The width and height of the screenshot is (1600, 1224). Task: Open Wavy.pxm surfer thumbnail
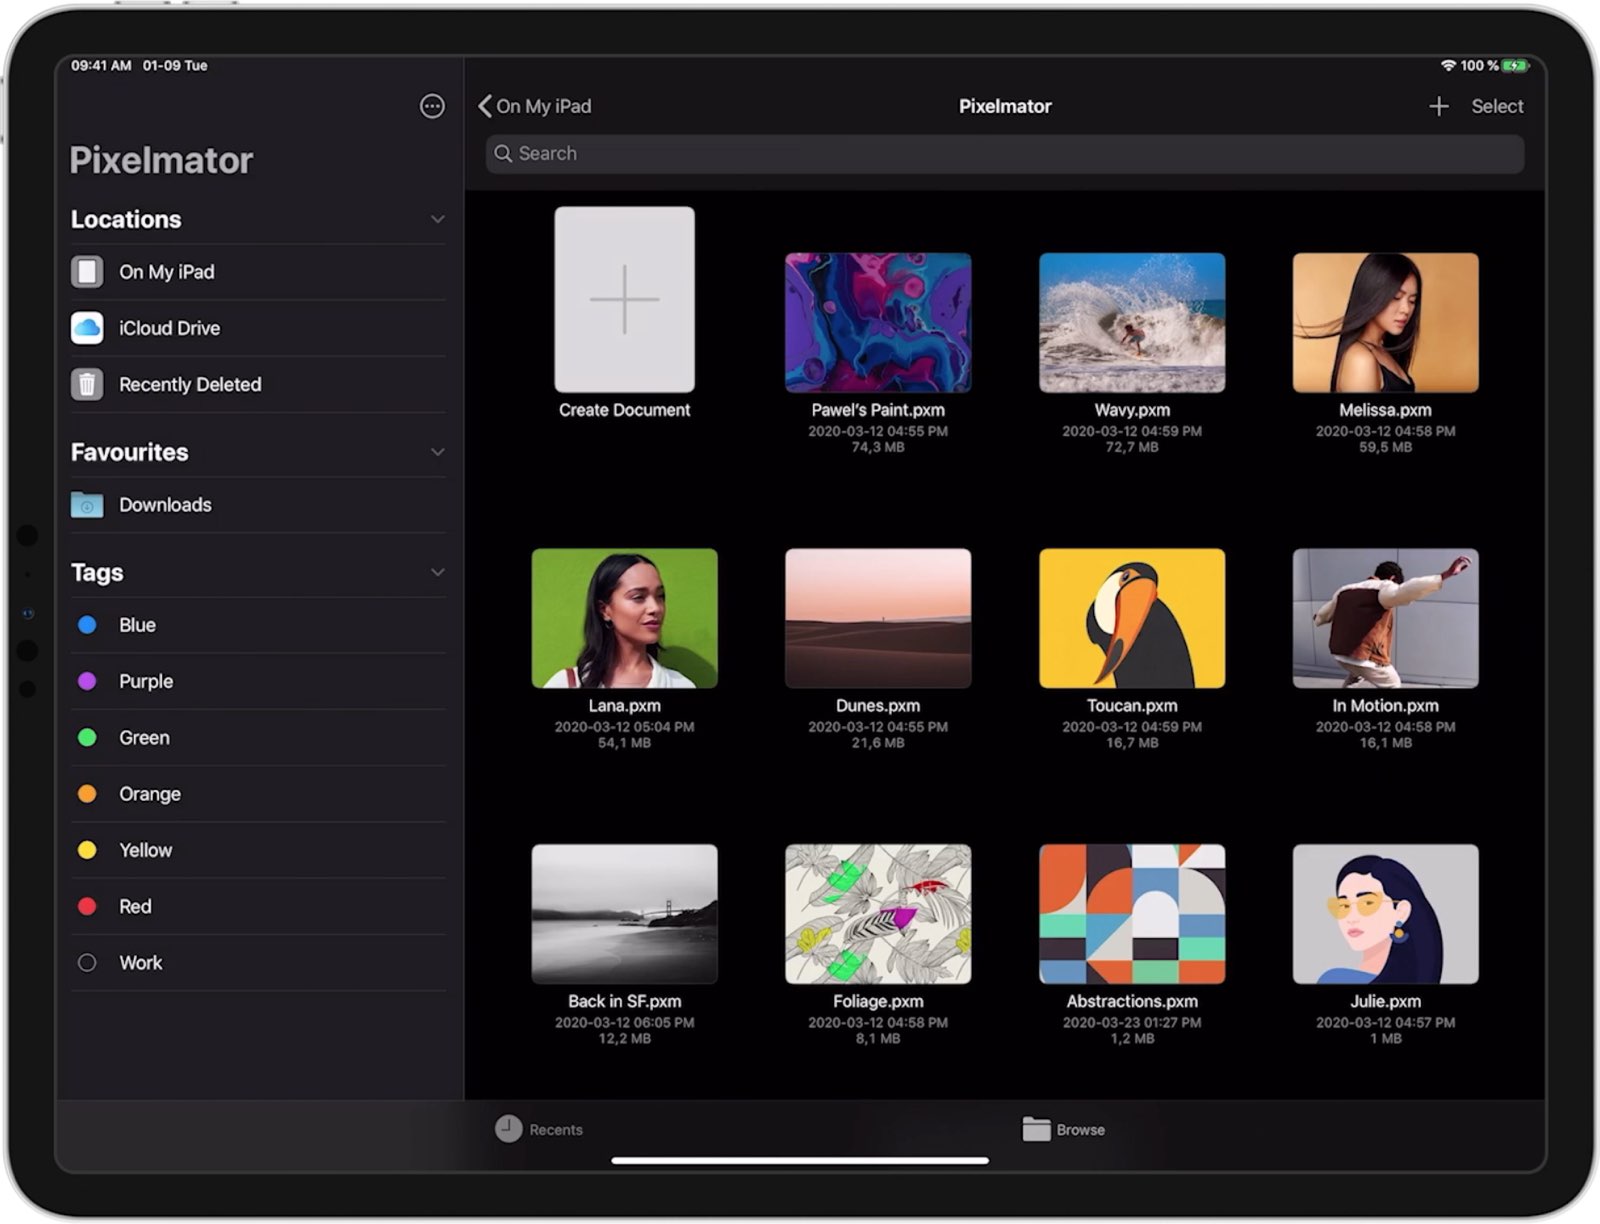pos(1132,322)
